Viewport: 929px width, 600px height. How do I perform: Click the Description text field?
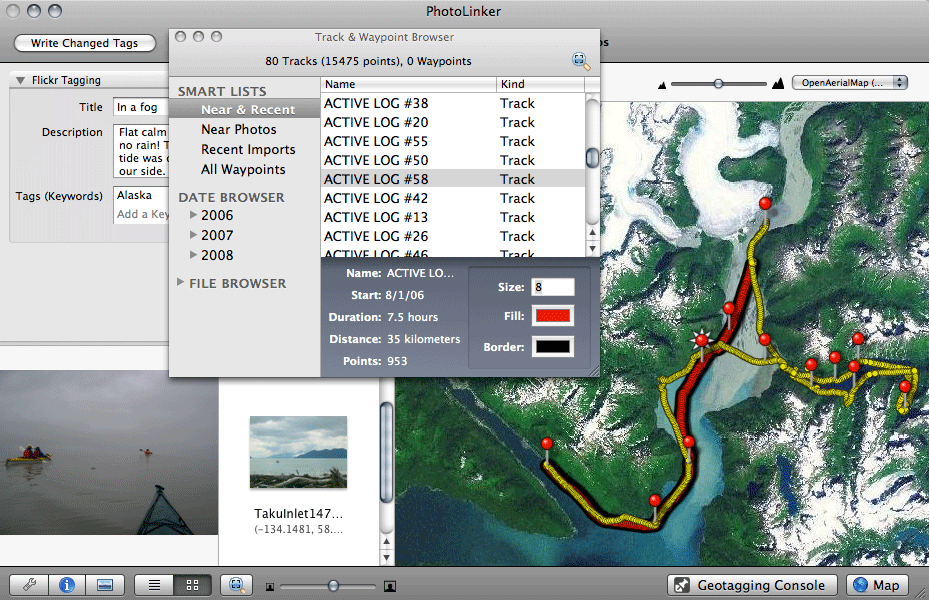141,152
